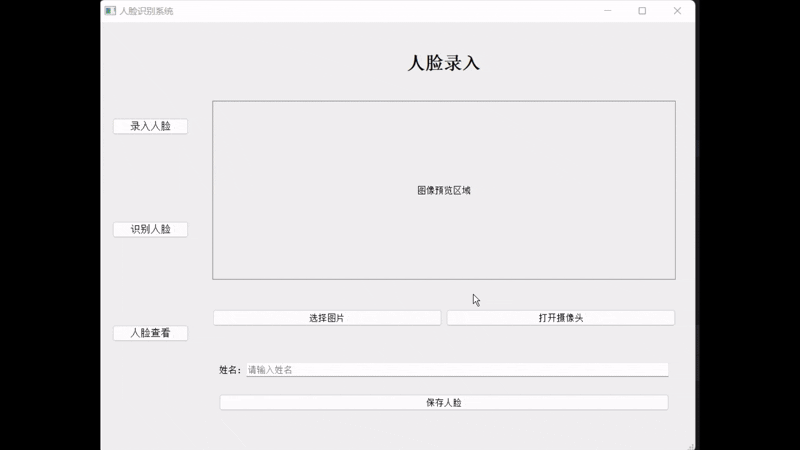Click 打开摄像头 to start camera

[x=561, y=318]
